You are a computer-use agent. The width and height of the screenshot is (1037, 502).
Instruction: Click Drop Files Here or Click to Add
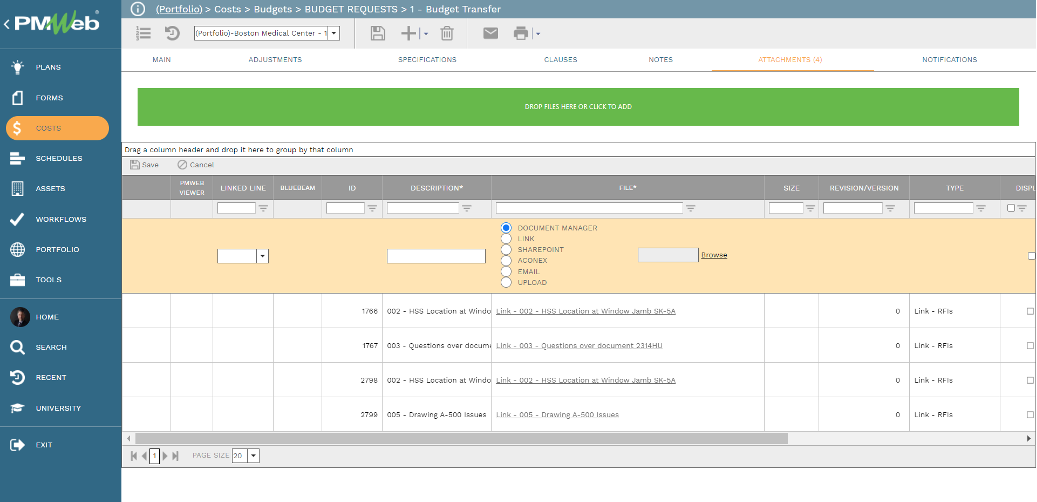tap(578, 106)
